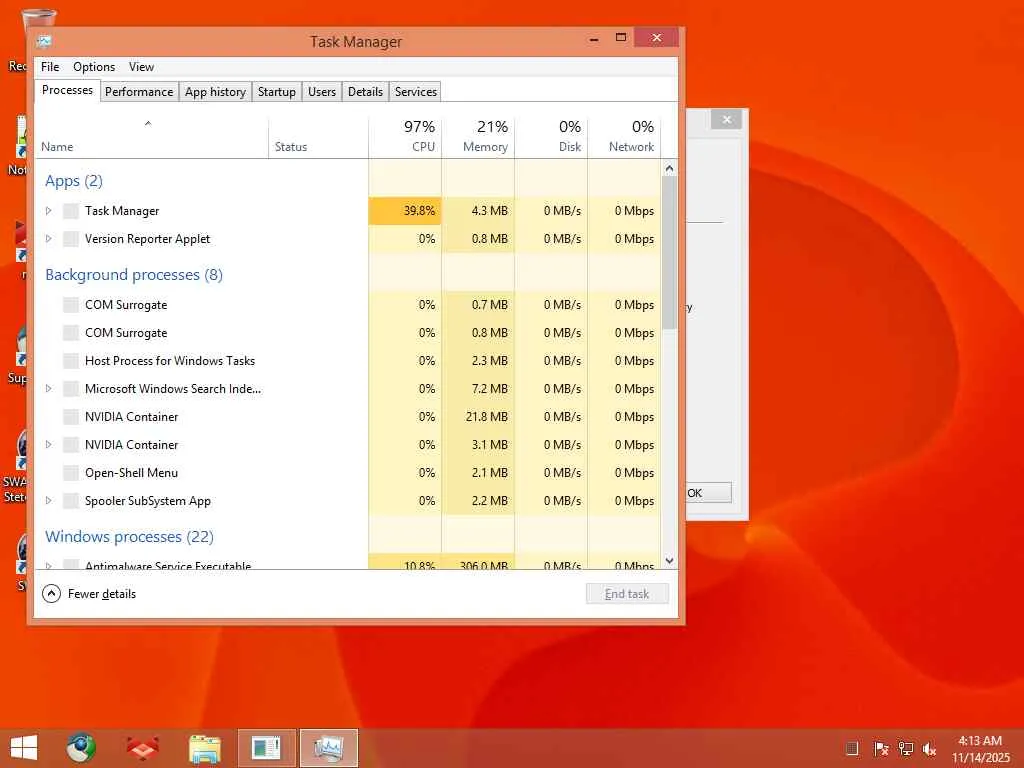Click the icon of the 21.8 MB NVIDIA Container
This screenshot has height=768, width=1024.
71,417
